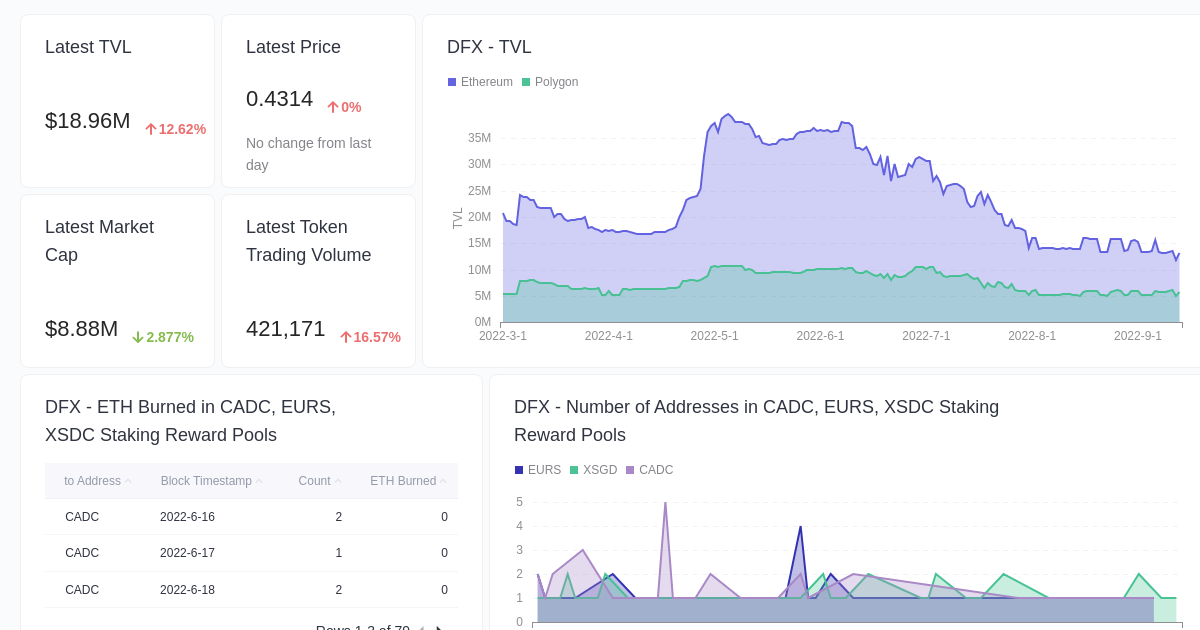Toggle the Ethereum series in the TVL chart legend
Viewport: 1200px width, 630px height.
coord(479,82)
